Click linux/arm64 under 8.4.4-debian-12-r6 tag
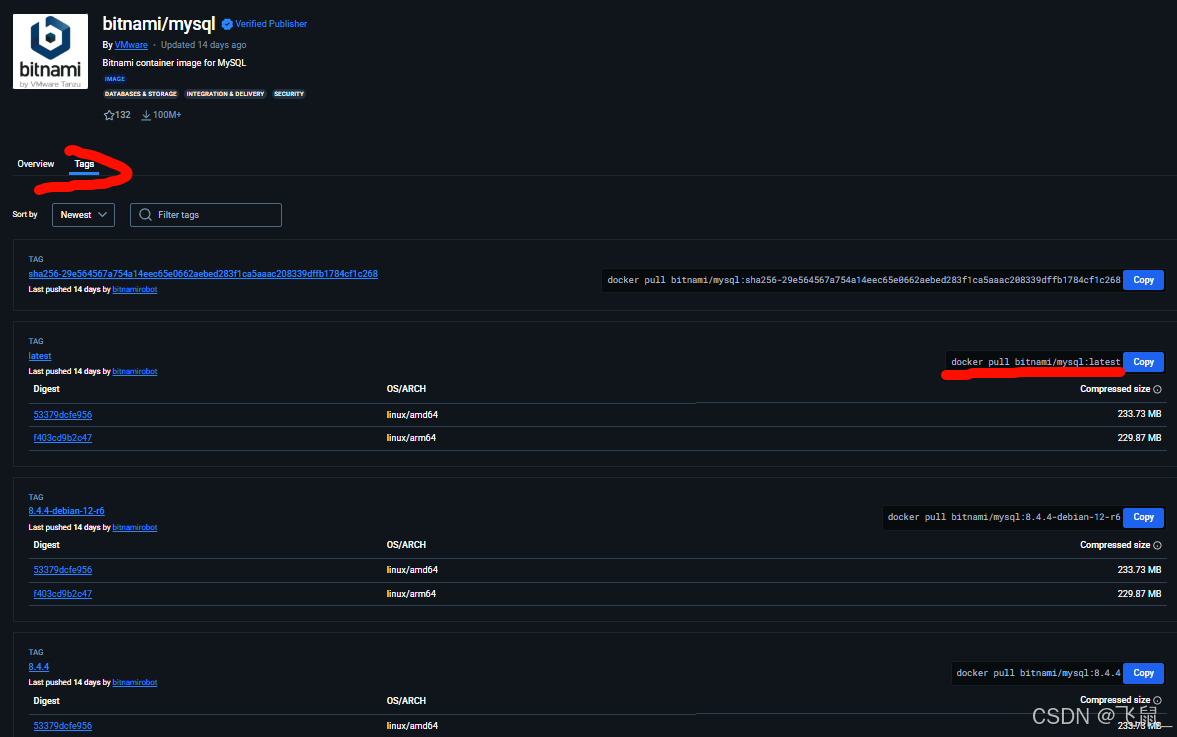 411,594
